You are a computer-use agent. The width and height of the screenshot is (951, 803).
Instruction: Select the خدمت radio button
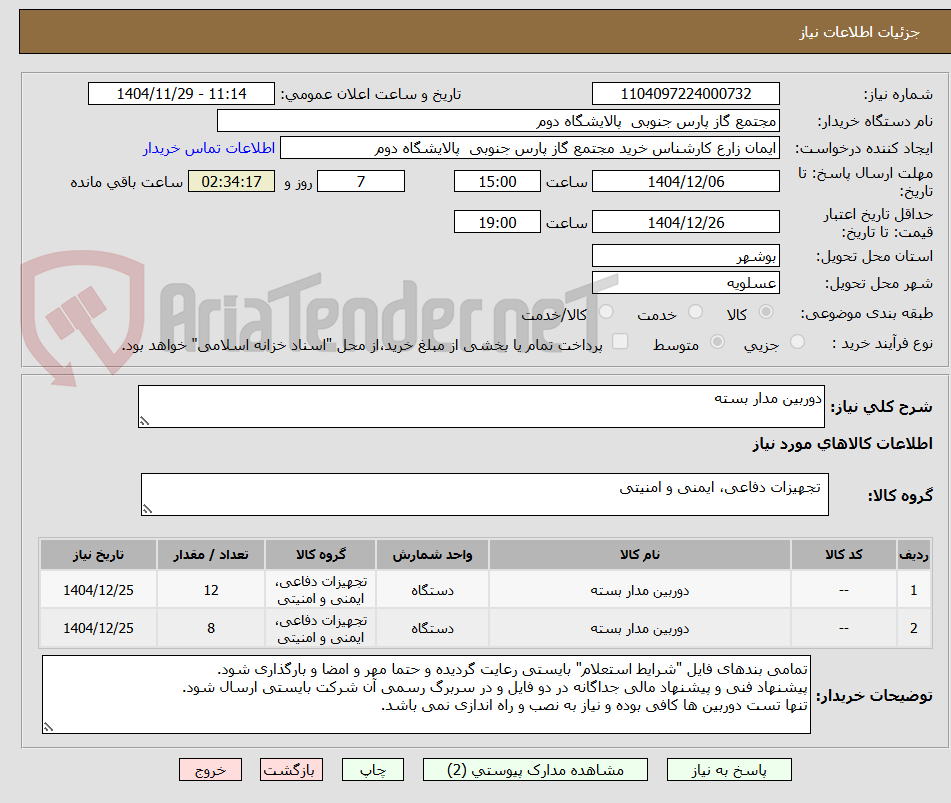[695, 312]
